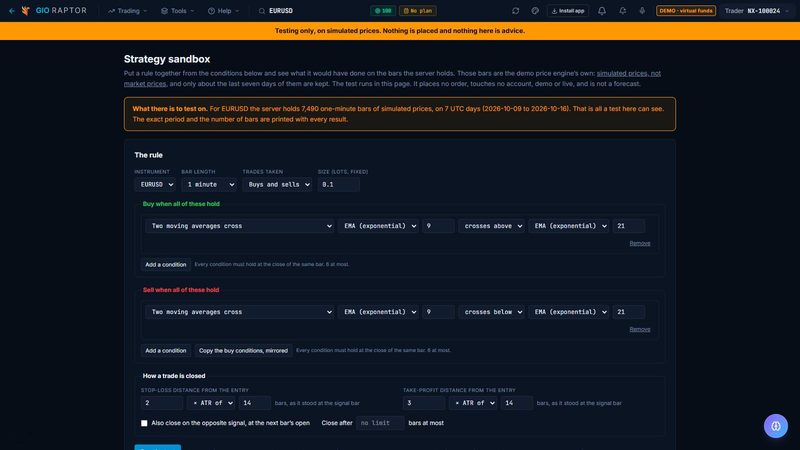Remove the buy condition
The width and height of the screenshot is (800, 450).
[x=640, y=243]
